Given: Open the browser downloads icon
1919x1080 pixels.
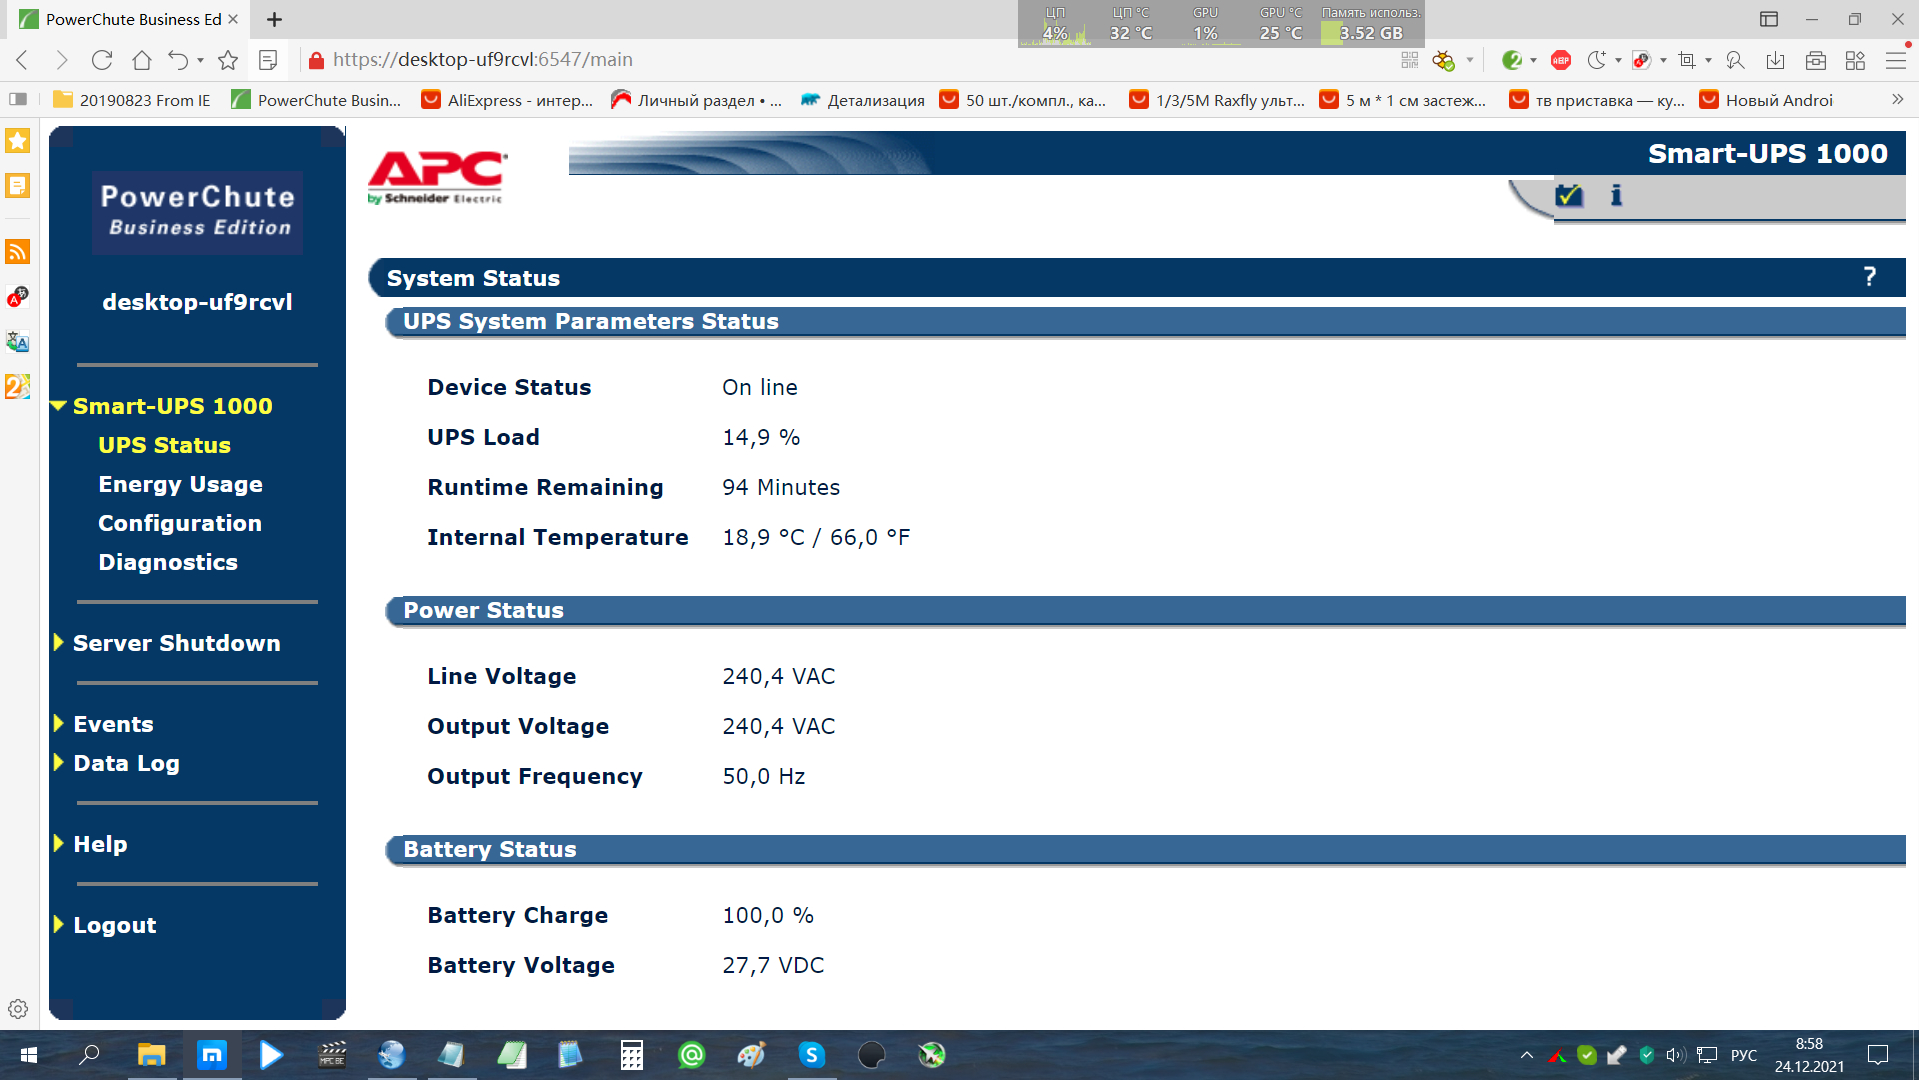Looking at the screenshot, I should (x=1776, y=60).
